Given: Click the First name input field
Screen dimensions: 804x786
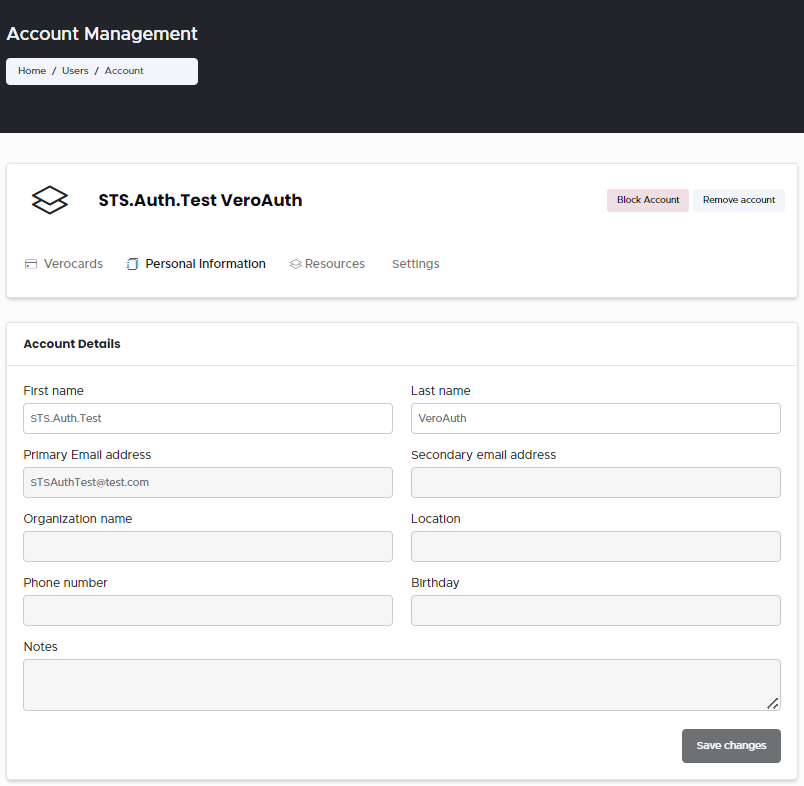Looking at the screenshot, I should (x=208, y=419).
